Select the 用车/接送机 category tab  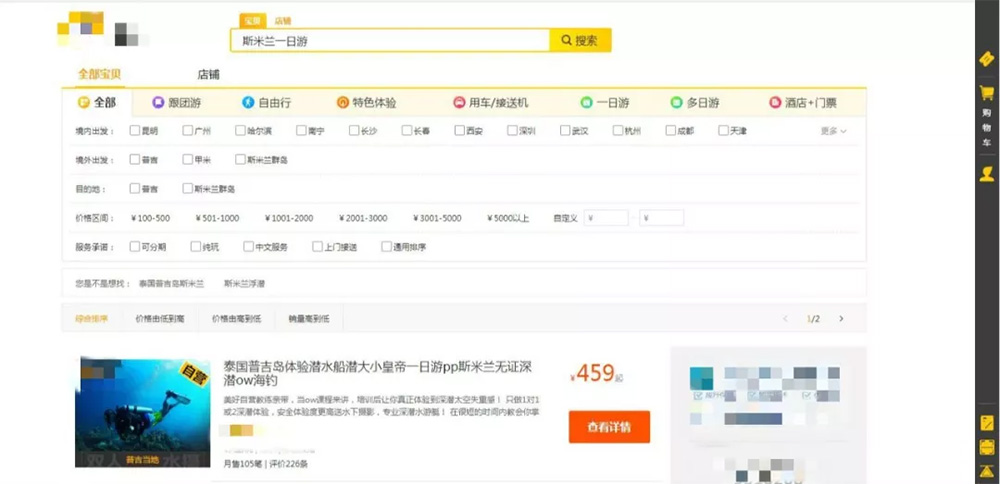490,103
